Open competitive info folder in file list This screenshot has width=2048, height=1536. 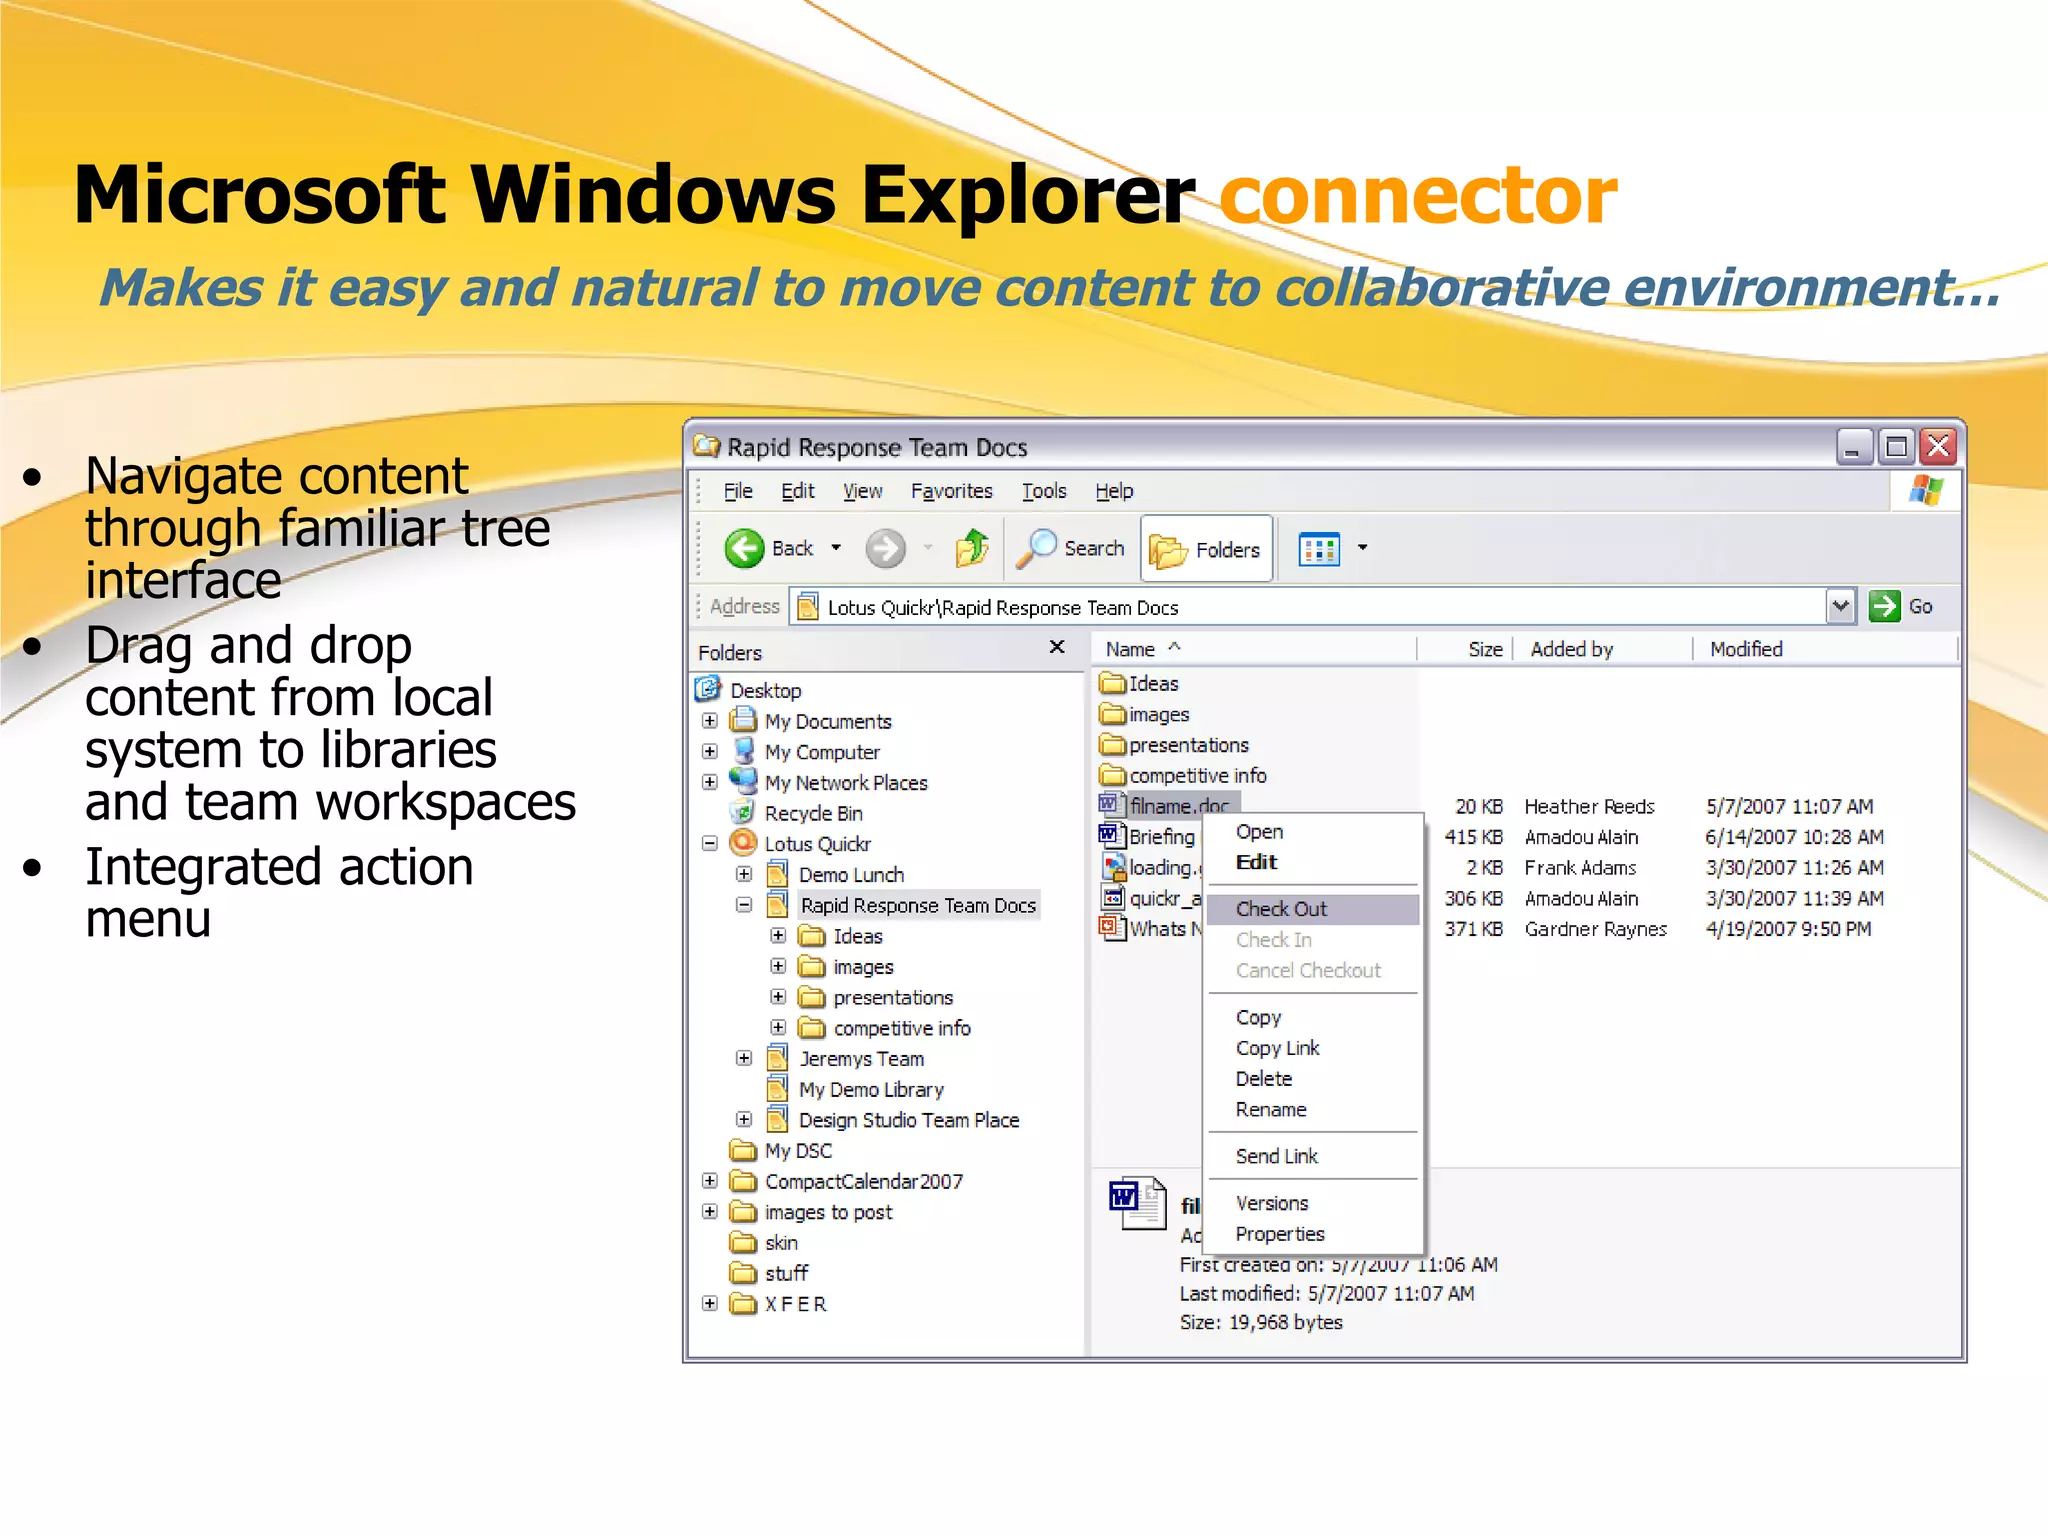click(x=1183, y=775)
